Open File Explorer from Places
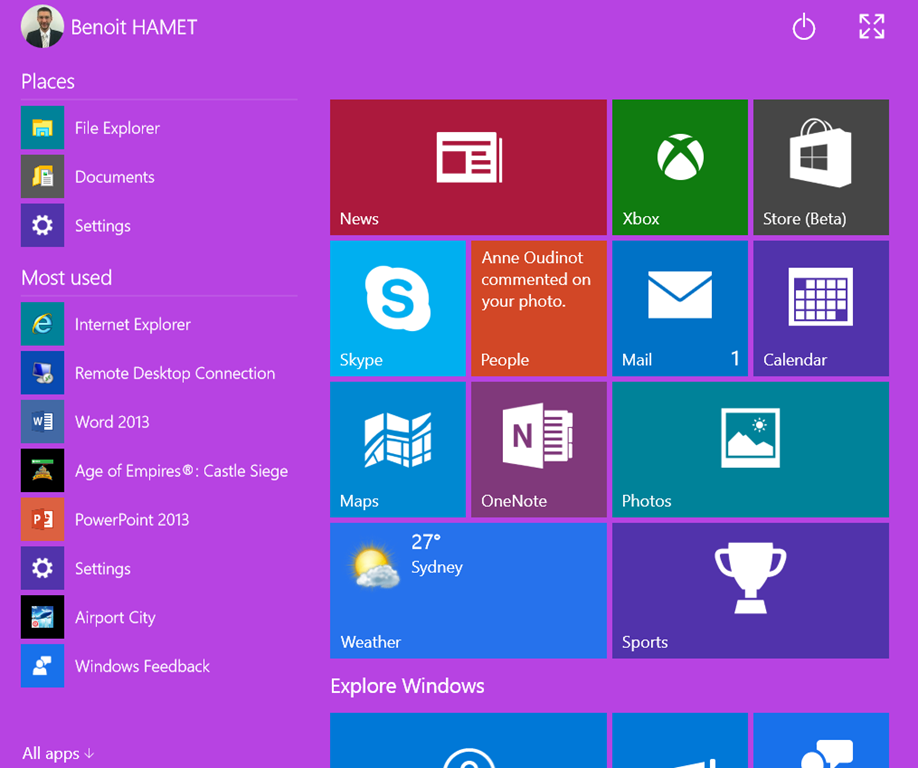 [116, 128]
